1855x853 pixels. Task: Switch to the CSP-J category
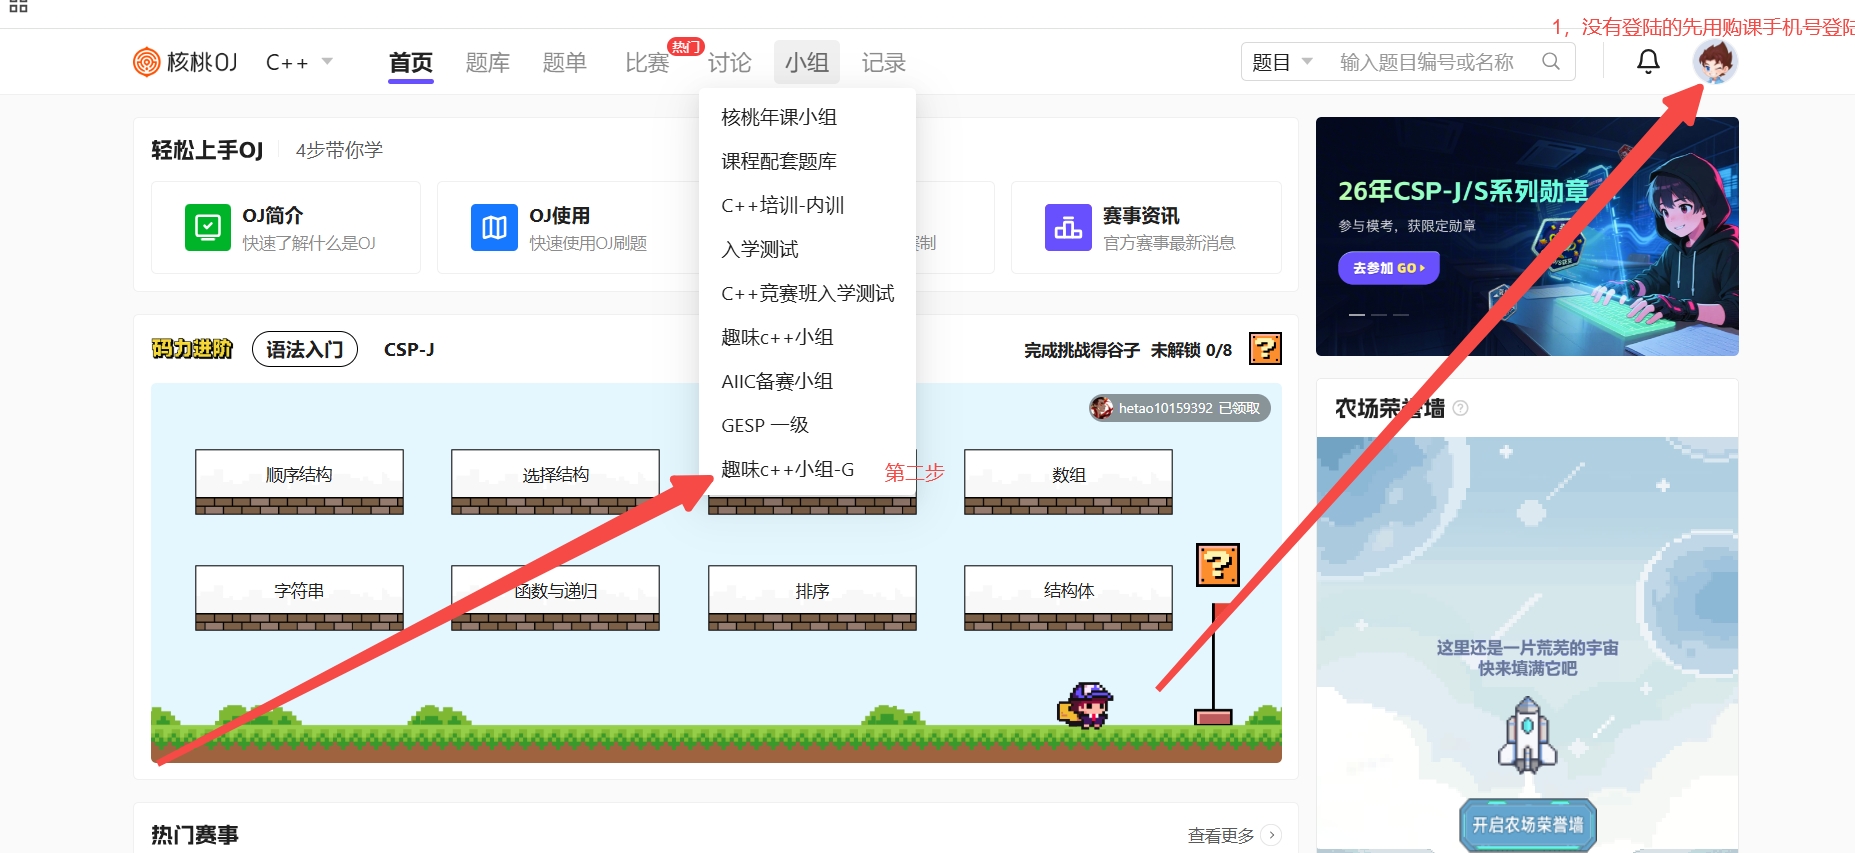tap(409, 349)
